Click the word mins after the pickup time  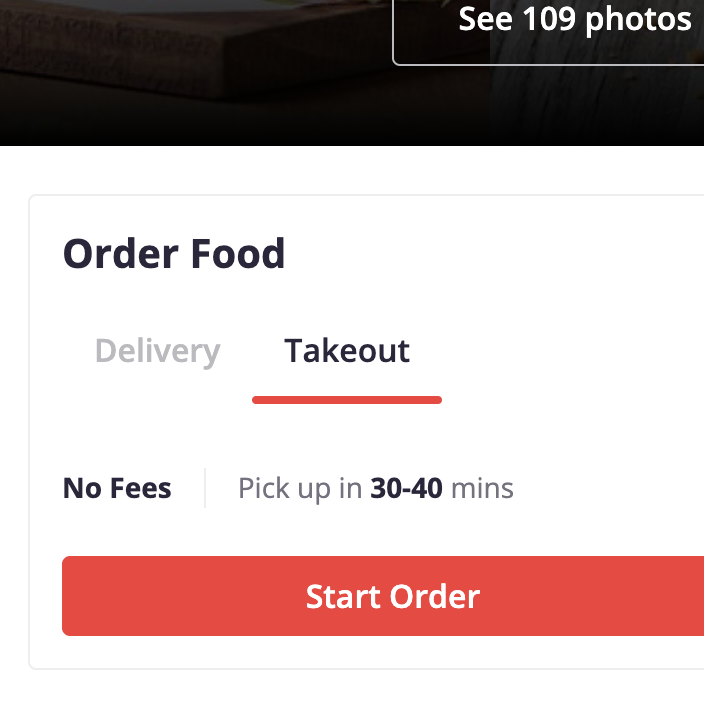tap(482, 489)
